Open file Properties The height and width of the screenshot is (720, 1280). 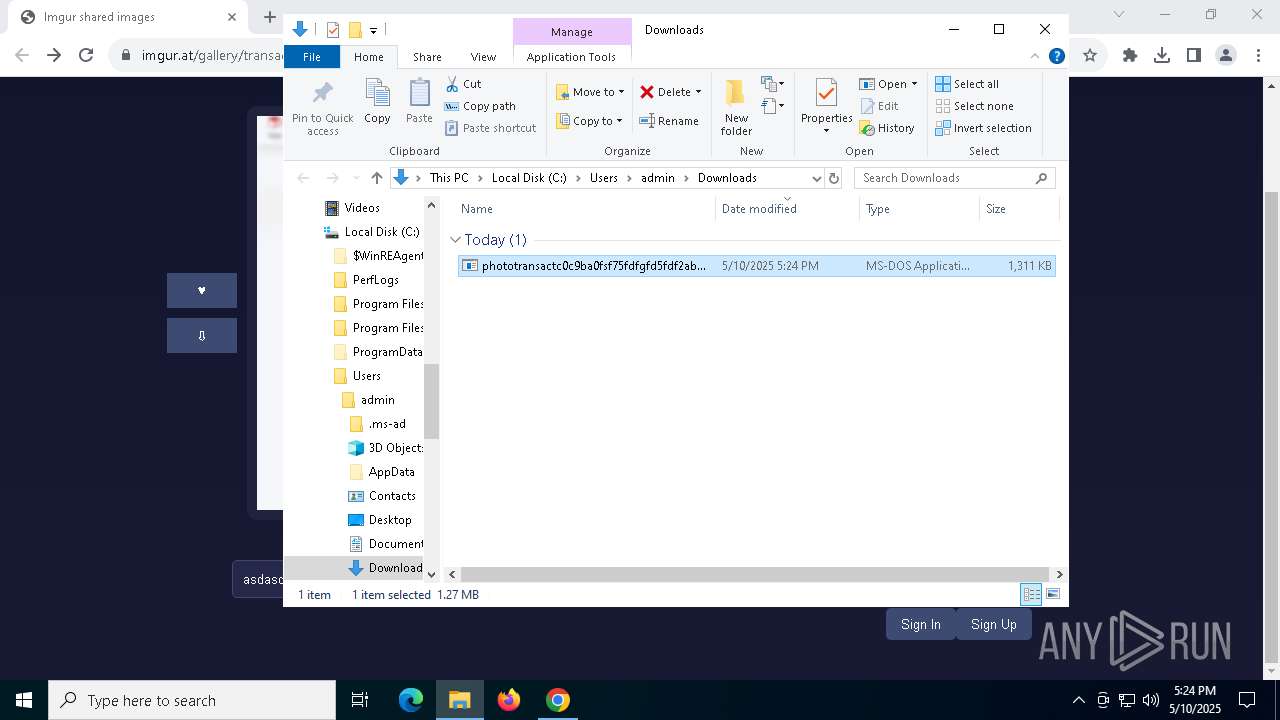[x=826, y=104]
